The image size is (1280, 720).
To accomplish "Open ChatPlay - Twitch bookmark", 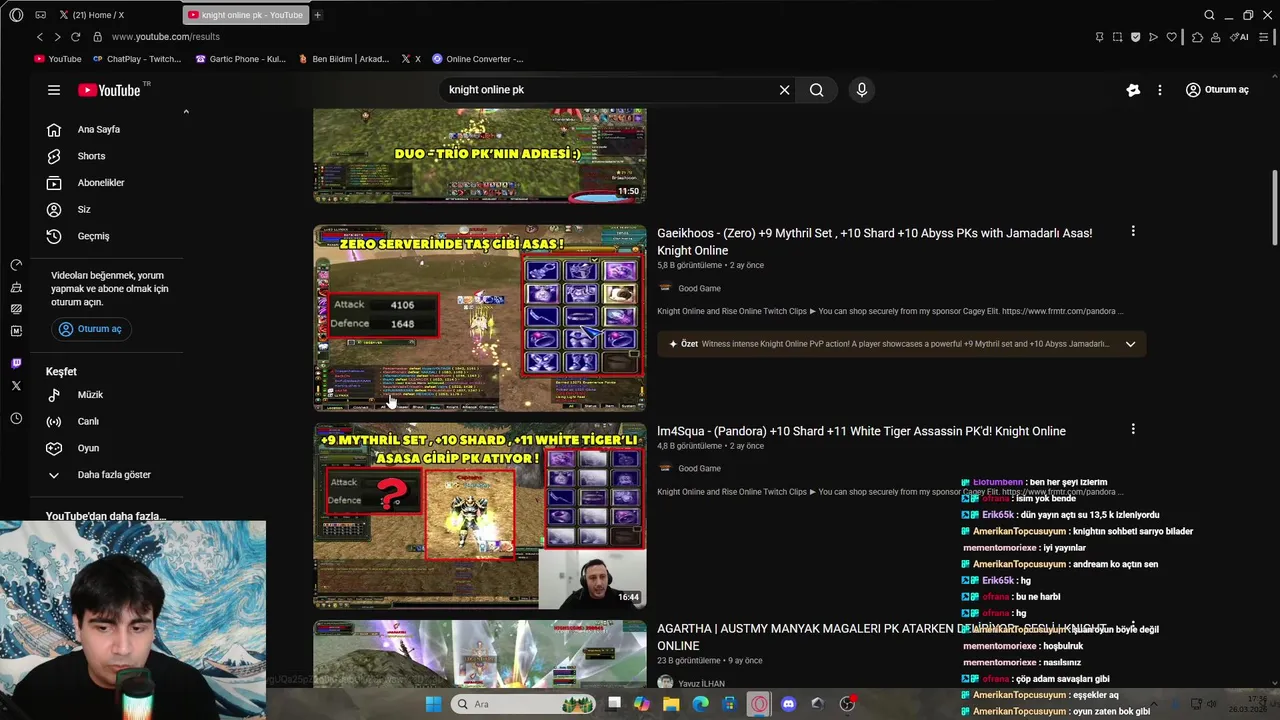I will 137,59.
